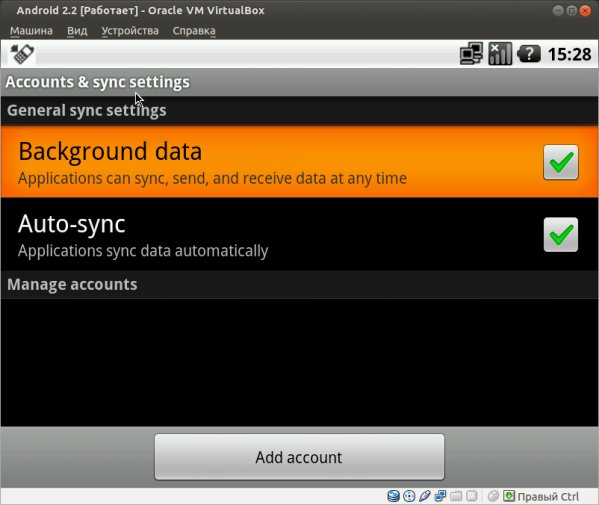Click the mouse integration status icon
This screenshot has height=505, width=599.
click(x=493, y=496)
